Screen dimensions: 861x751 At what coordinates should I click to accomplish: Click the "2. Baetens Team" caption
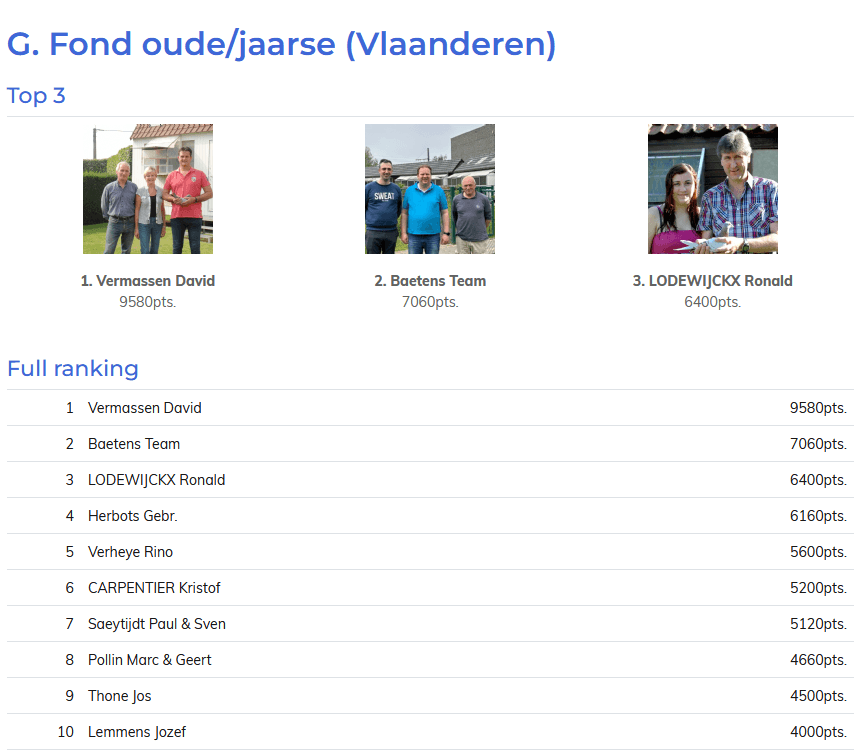point(430,281)
